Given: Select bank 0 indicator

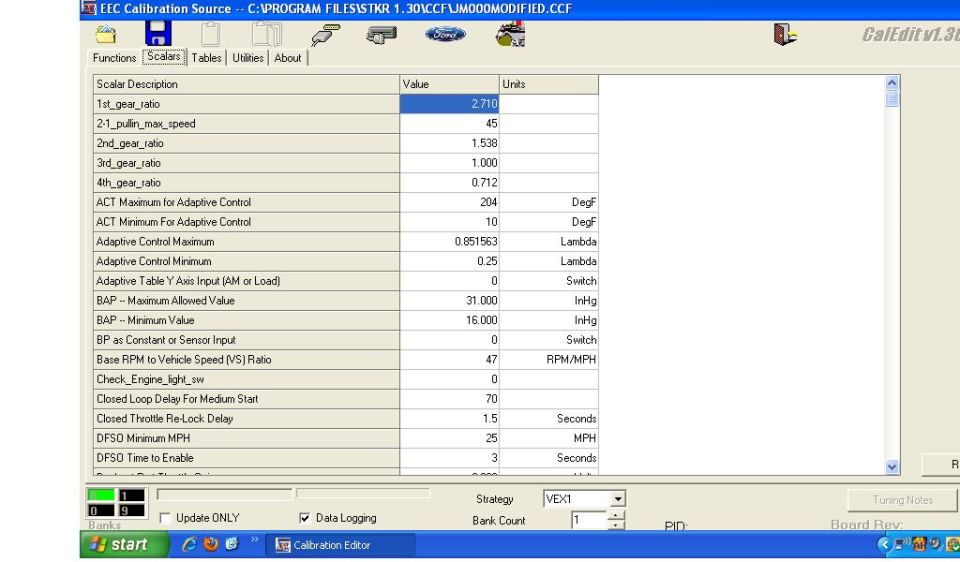Looking at the screenshot, I should pyautogui.click(x=101, y=511).
